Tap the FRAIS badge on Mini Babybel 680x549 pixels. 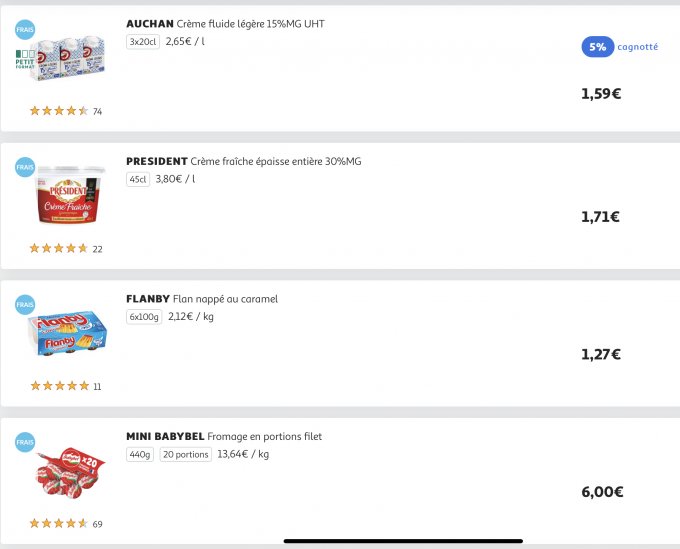tap(25, 442)
